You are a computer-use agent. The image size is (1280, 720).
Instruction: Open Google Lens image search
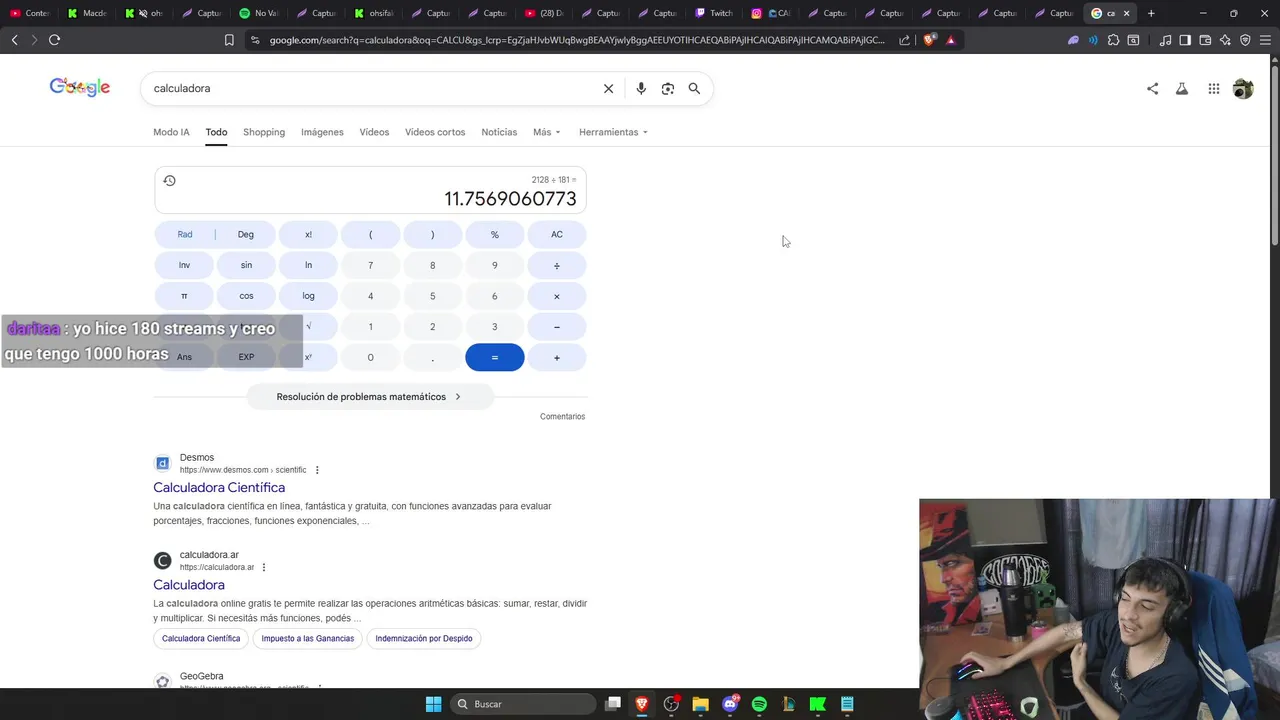click(668, 88)
